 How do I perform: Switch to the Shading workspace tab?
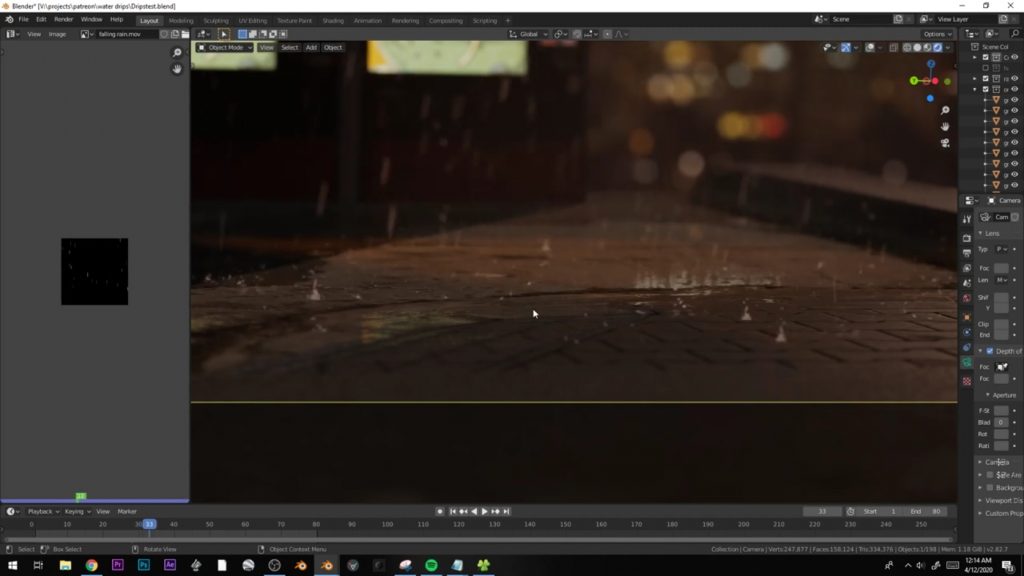point(333,20)
